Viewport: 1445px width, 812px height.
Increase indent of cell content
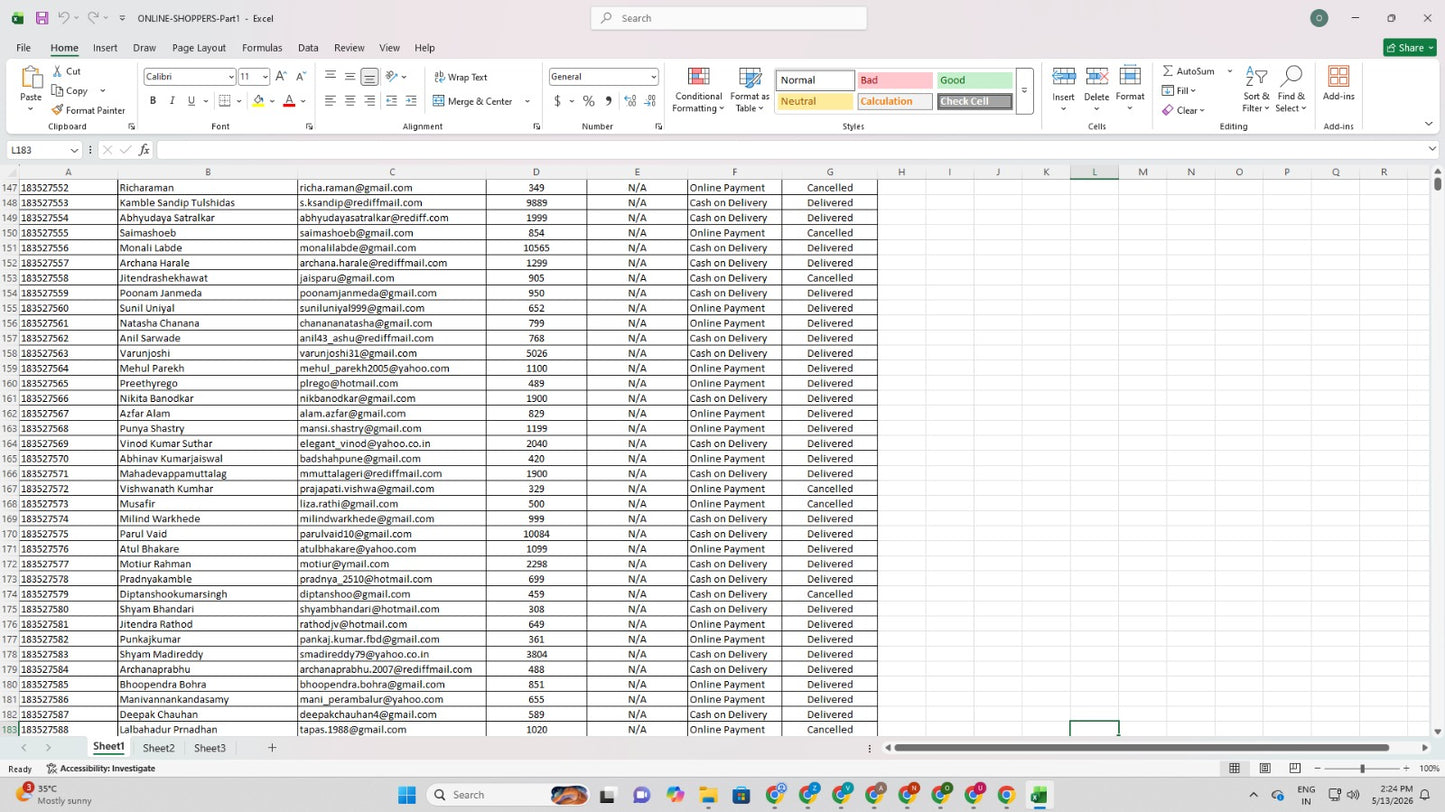[x=411, y=101]
